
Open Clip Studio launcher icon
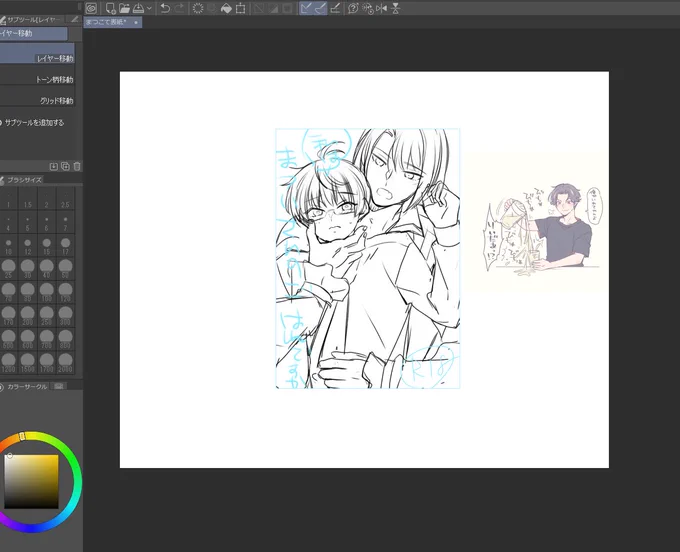[91, 8]
